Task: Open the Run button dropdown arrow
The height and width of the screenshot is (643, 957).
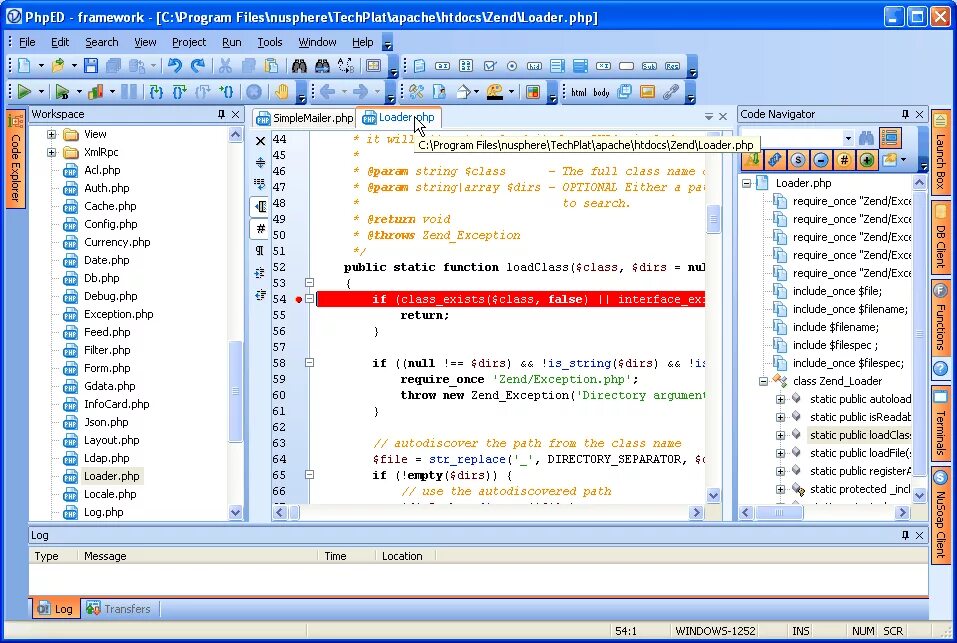Action: pyautogui.click(x=41, y=92)
